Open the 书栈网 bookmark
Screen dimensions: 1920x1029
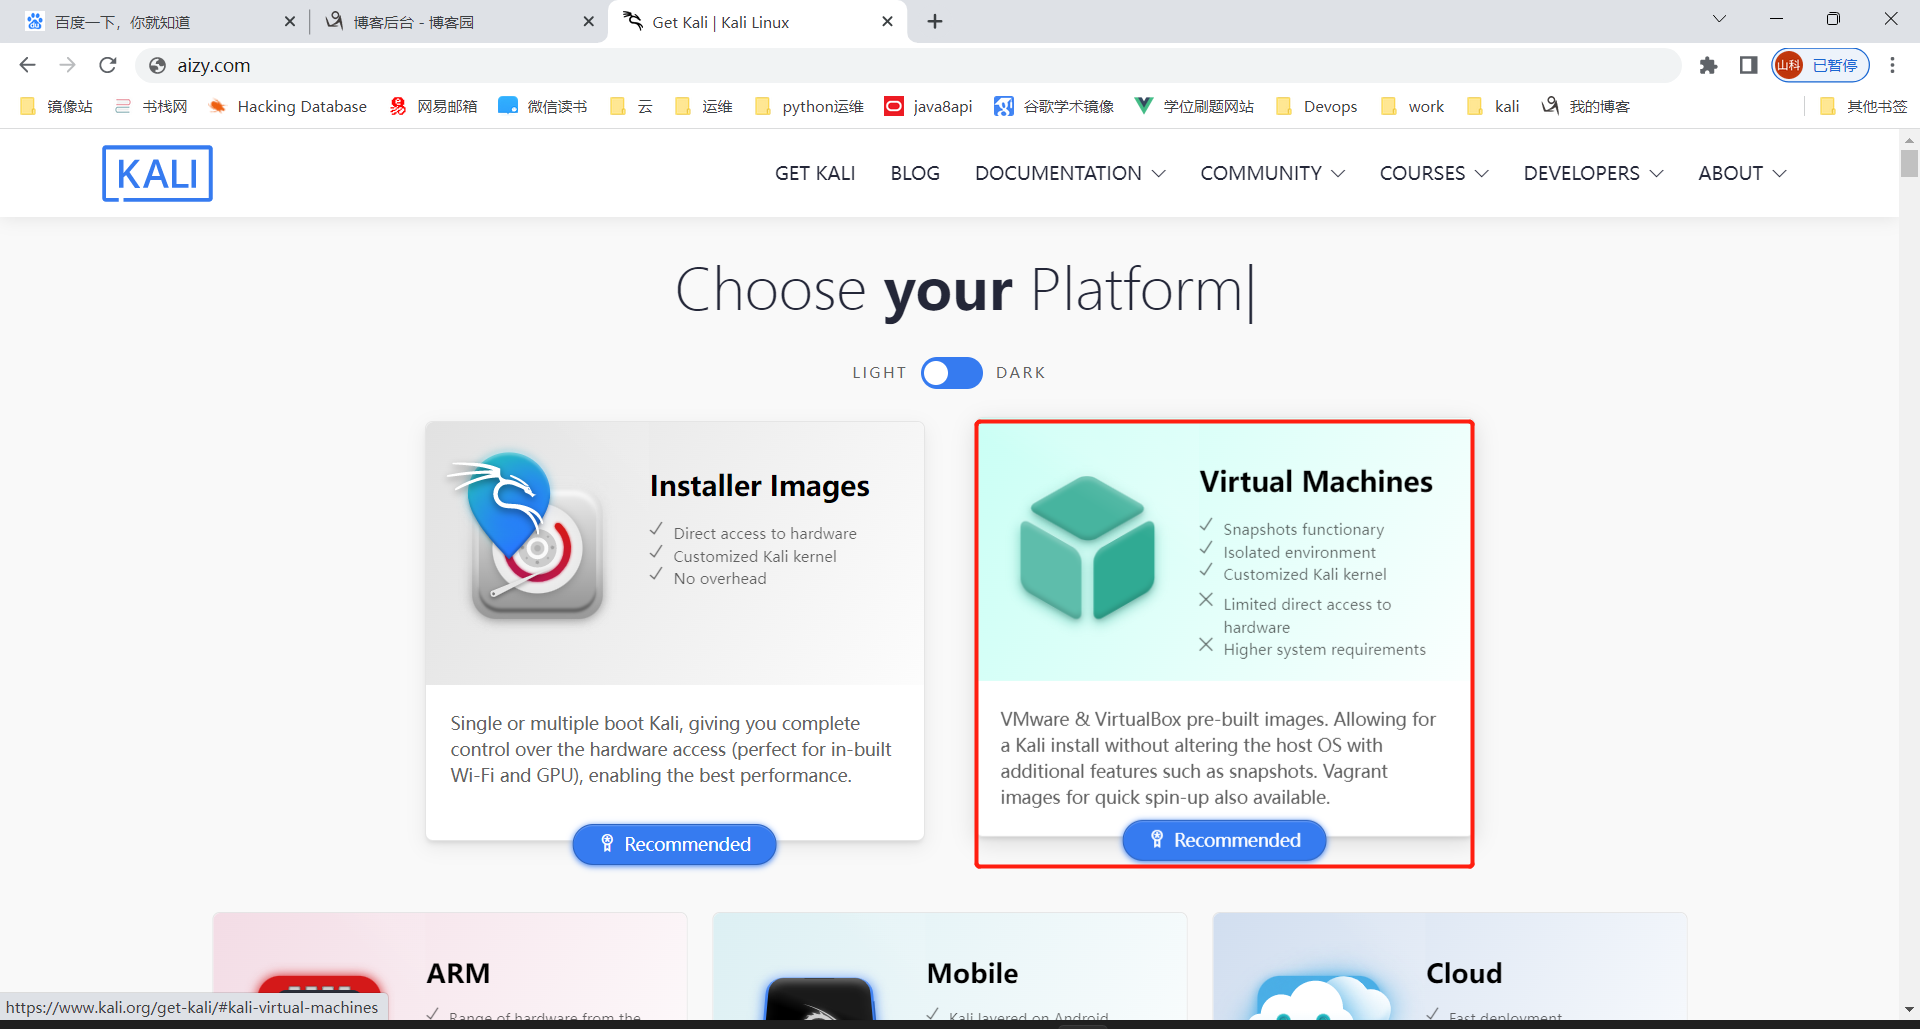(151, 106)
